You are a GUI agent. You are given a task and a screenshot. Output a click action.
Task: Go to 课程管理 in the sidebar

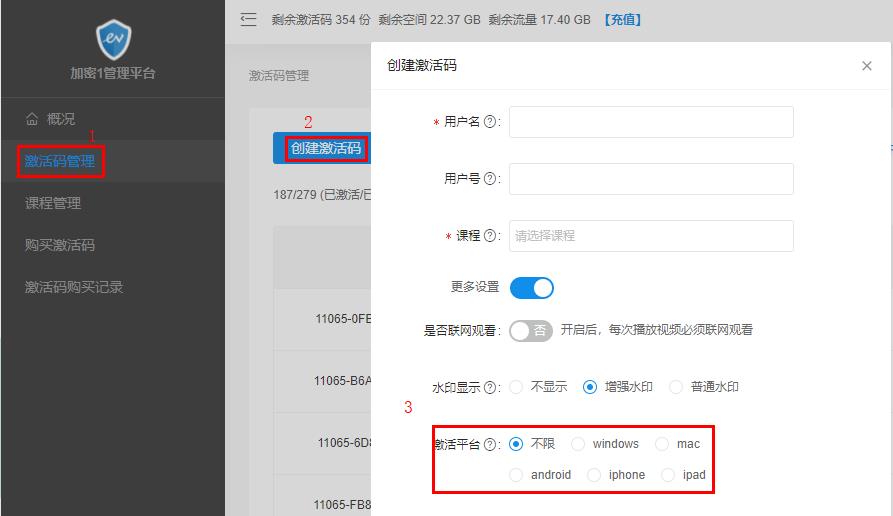53,203
